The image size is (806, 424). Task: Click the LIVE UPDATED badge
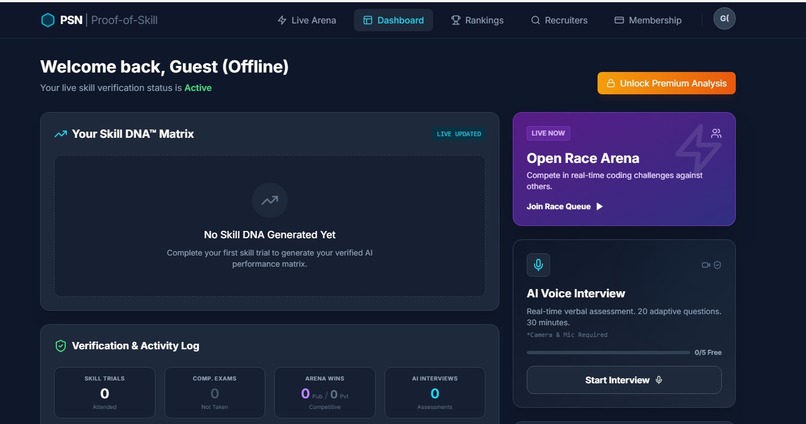(459, 134)
